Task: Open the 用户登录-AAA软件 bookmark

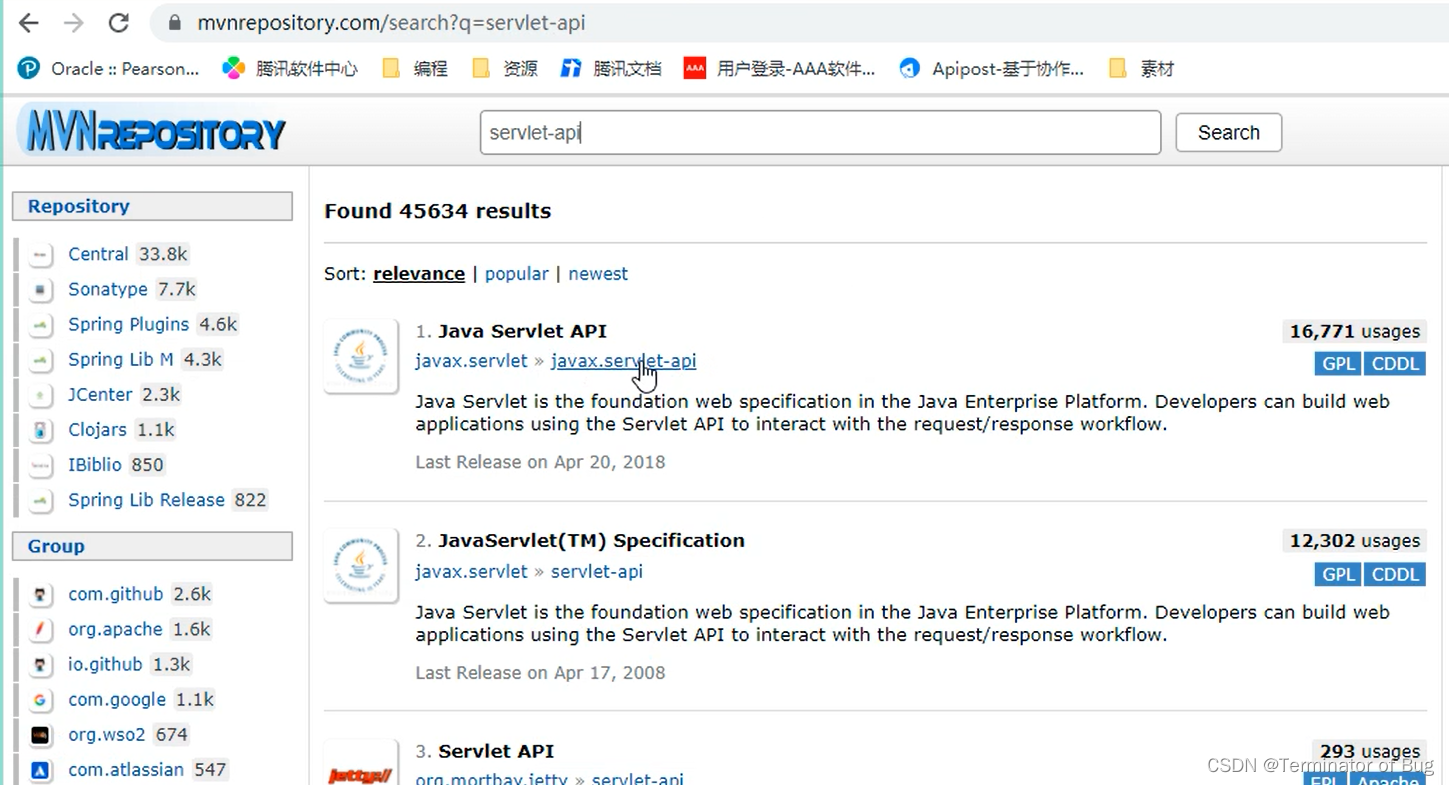Action: pos(780,68)
